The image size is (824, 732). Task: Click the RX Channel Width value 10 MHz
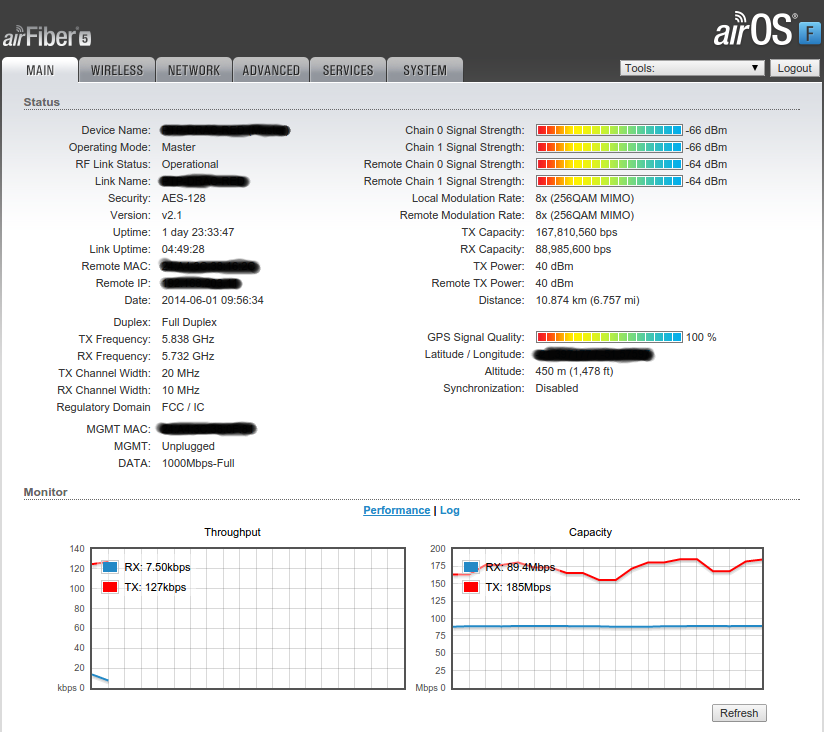[180, 390]
